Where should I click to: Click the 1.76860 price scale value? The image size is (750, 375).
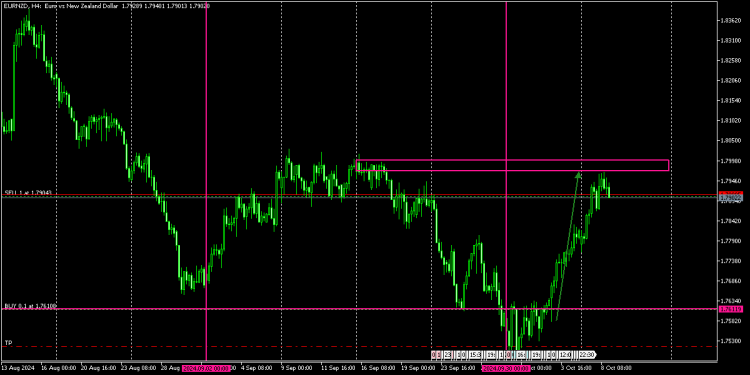click(x=731, y=281)
